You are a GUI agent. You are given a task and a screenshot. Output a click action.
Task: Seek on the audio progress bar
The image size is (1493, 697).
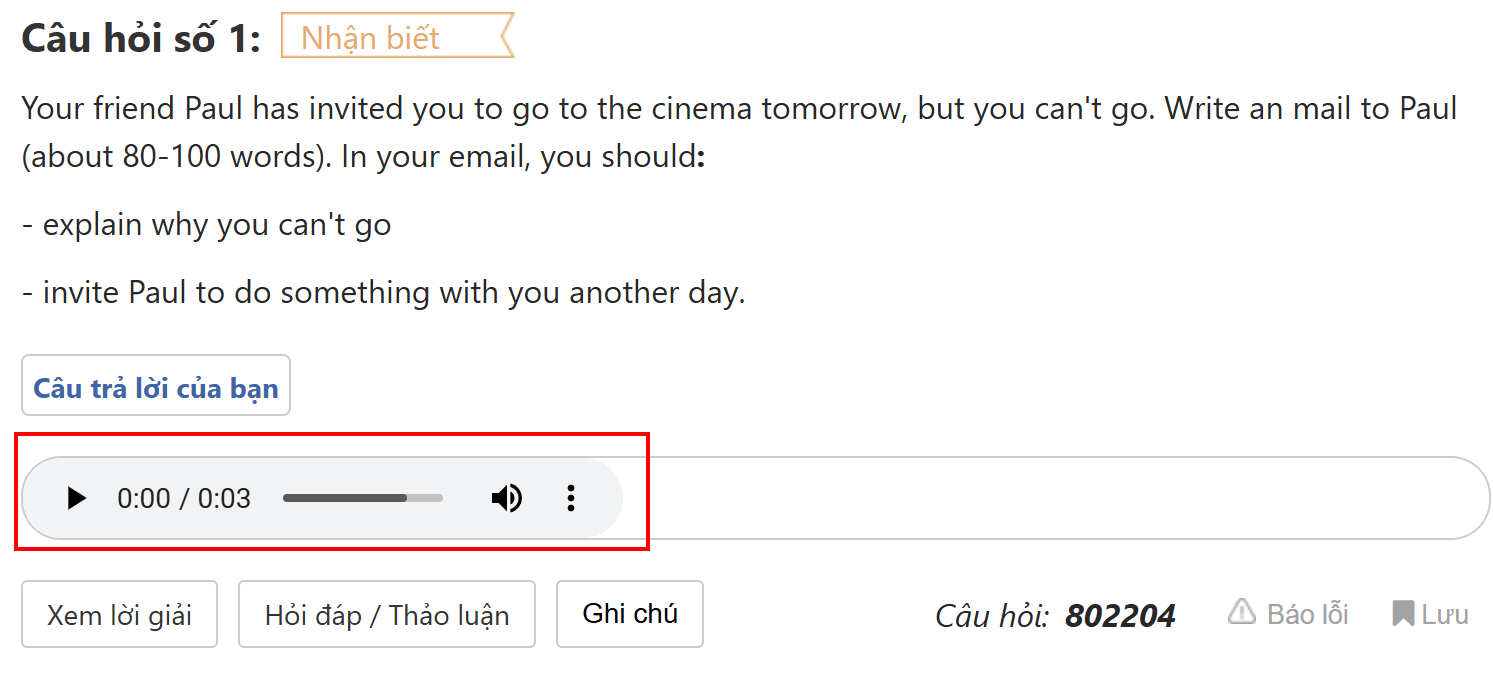click(362, 498)
